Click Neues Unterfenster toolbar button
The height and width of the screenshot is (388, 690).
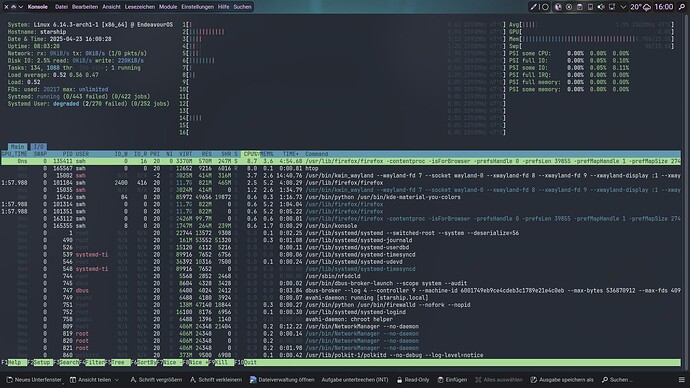[x=34, y=380]
